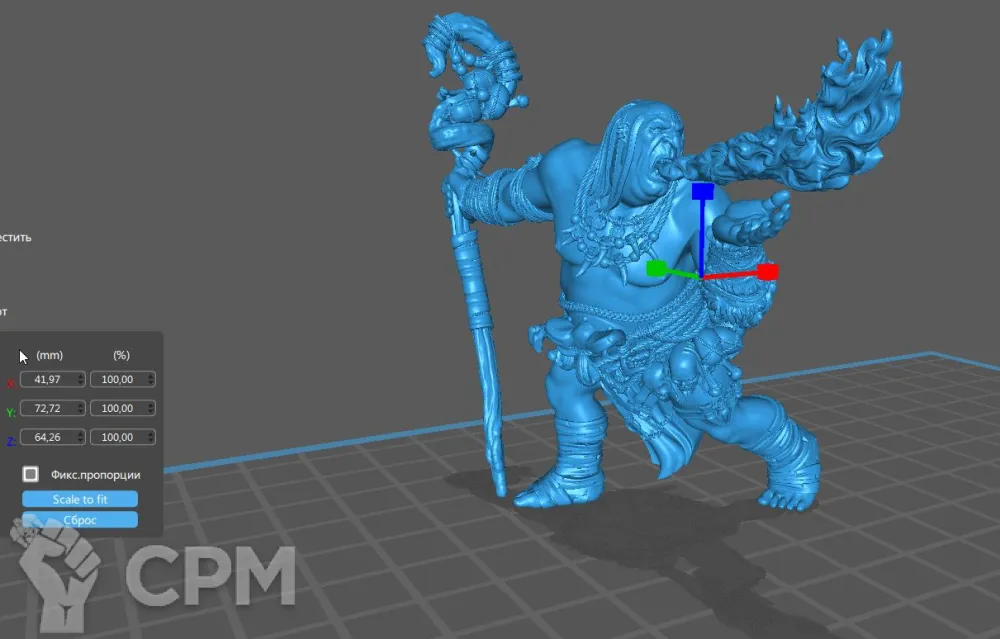This screenshot has width=1000, height=639.
Task: Click the gizmo origin where axes meet
Action: point(702,275)
